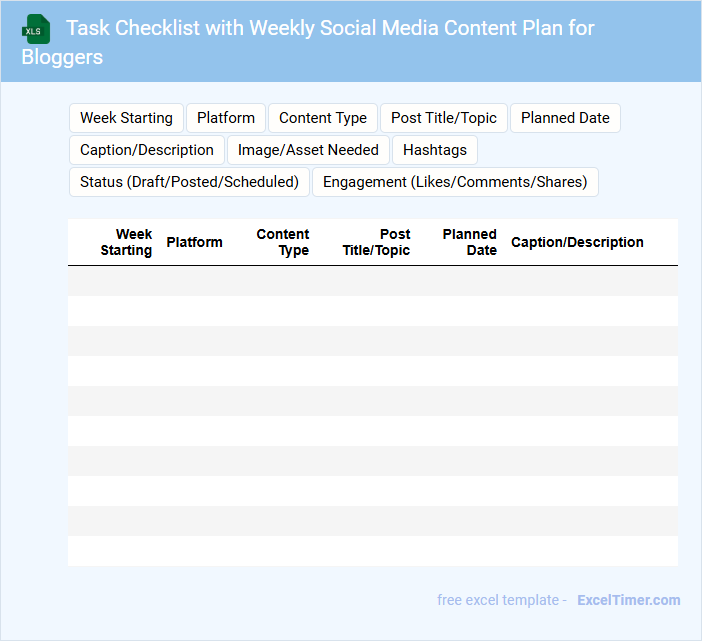Click the Content Type tag
The image size is (702, 641).
pos(323,118)
